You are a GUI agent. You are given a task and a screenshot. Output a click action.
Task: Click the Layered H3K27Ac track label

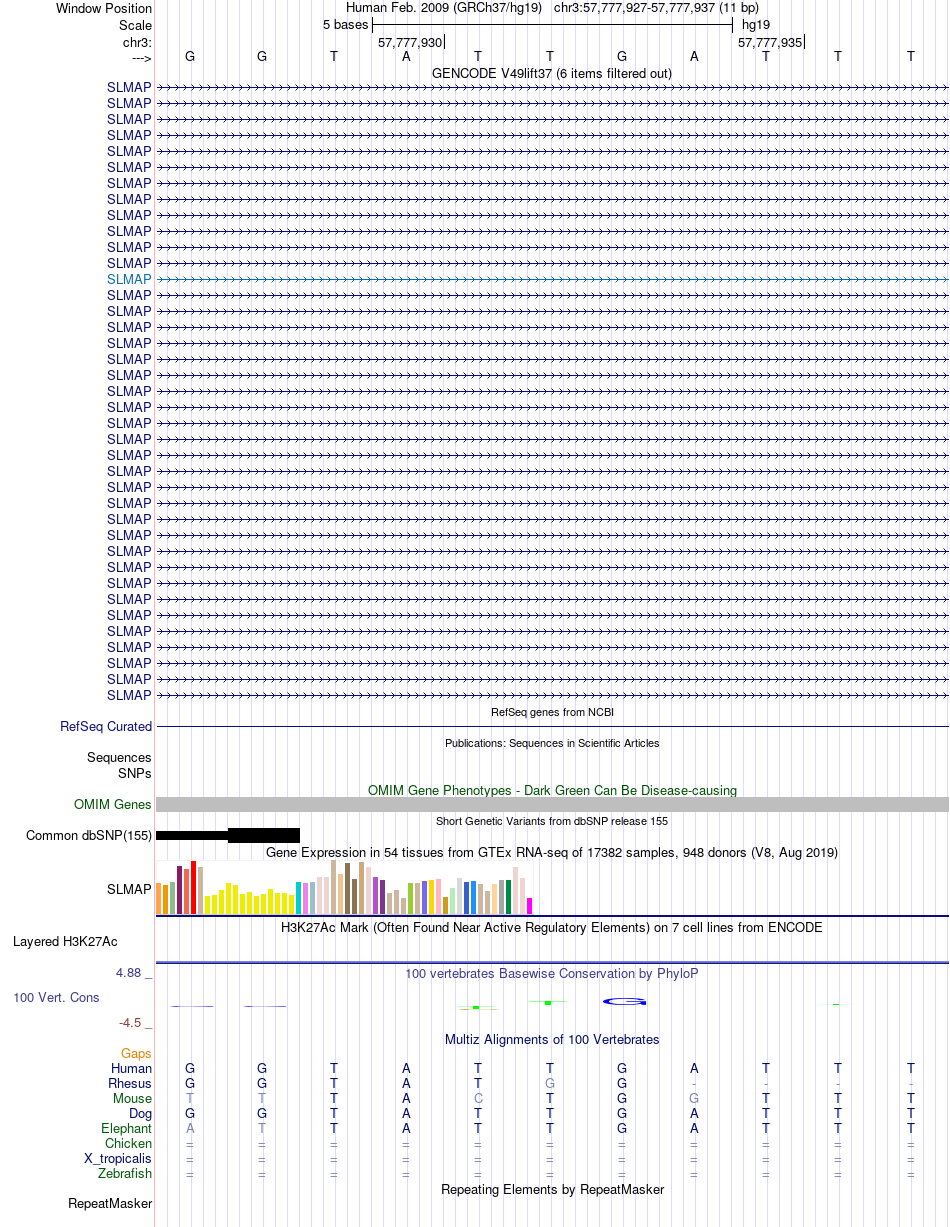pyautogui.click(x=65, y=941)
